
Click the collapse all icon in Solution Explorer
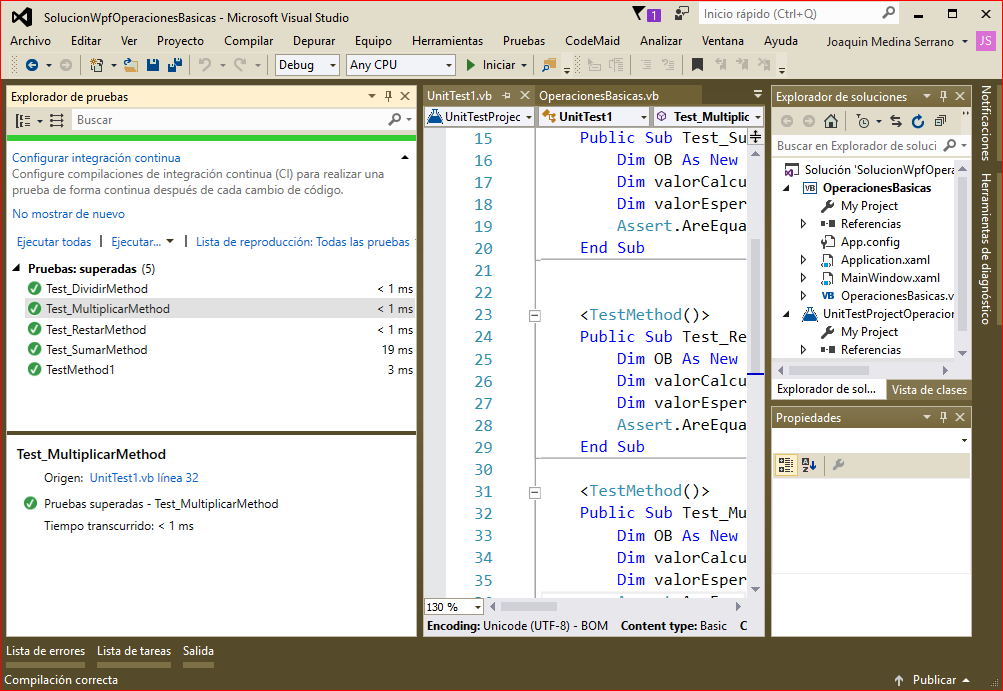tap(940, 121)
